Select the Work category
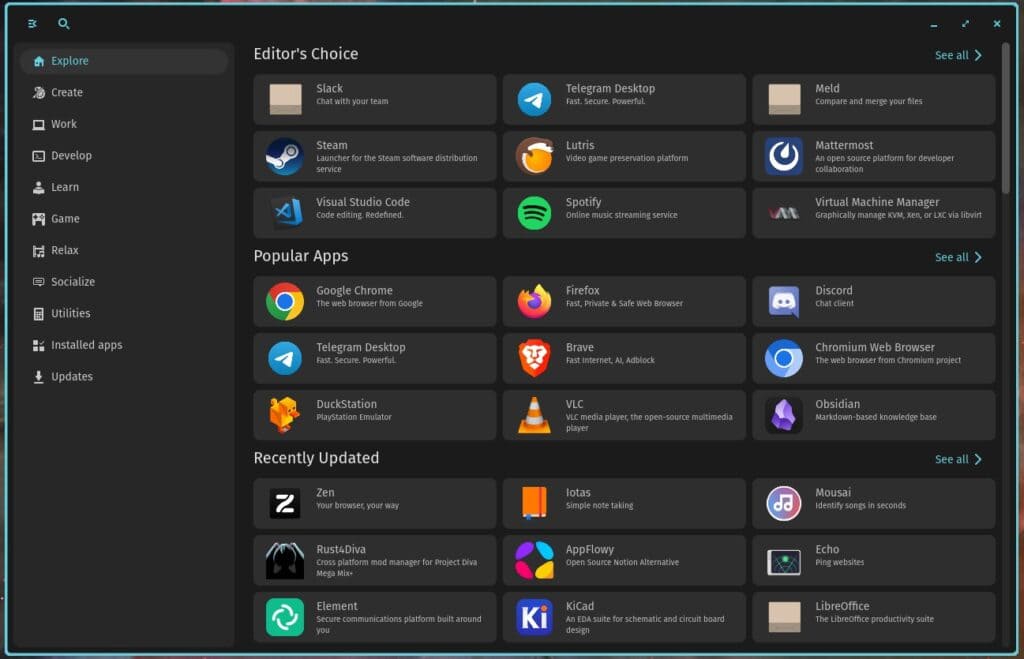 124,124
